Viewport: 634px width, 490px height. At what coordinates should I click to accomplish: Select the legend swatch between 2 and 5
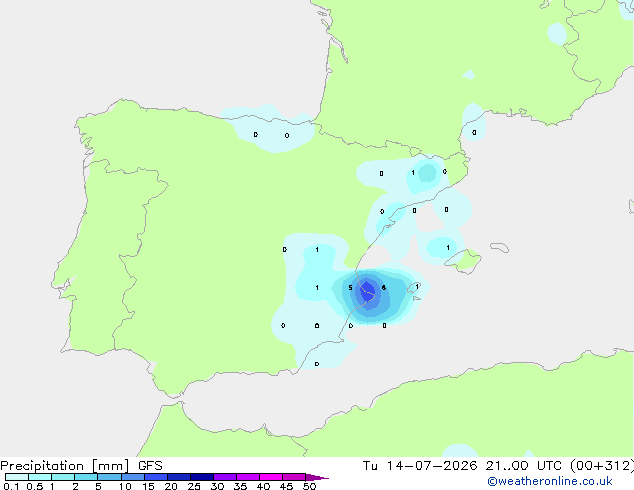[x=86, y=477]
